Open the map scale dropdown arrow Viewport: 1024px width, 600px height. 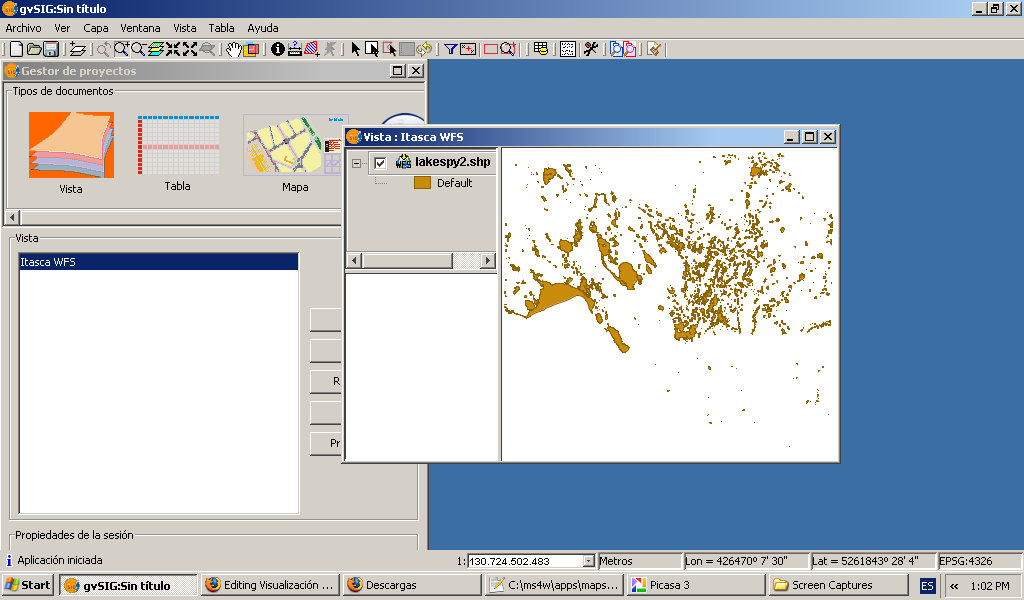[x=588, y=561]
